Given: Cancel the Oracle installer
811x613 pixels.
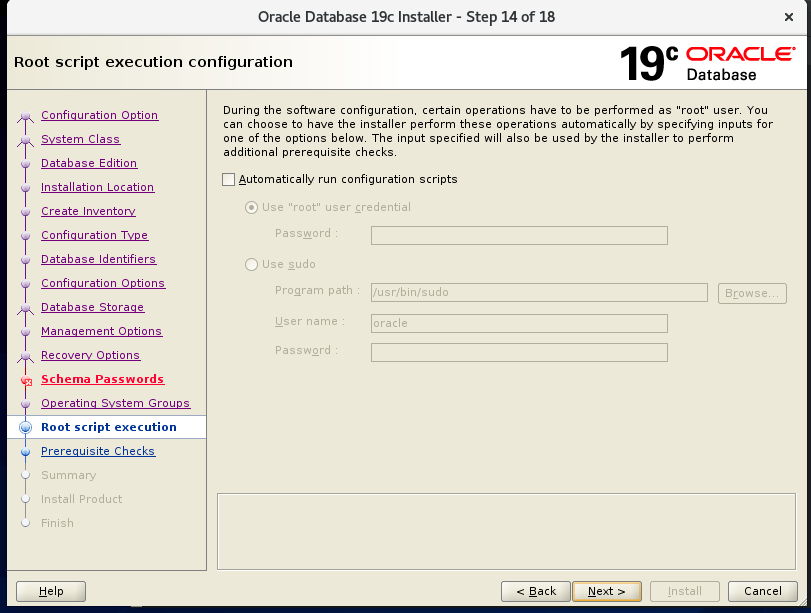Looking at the screenshot, I should point(762,591).
